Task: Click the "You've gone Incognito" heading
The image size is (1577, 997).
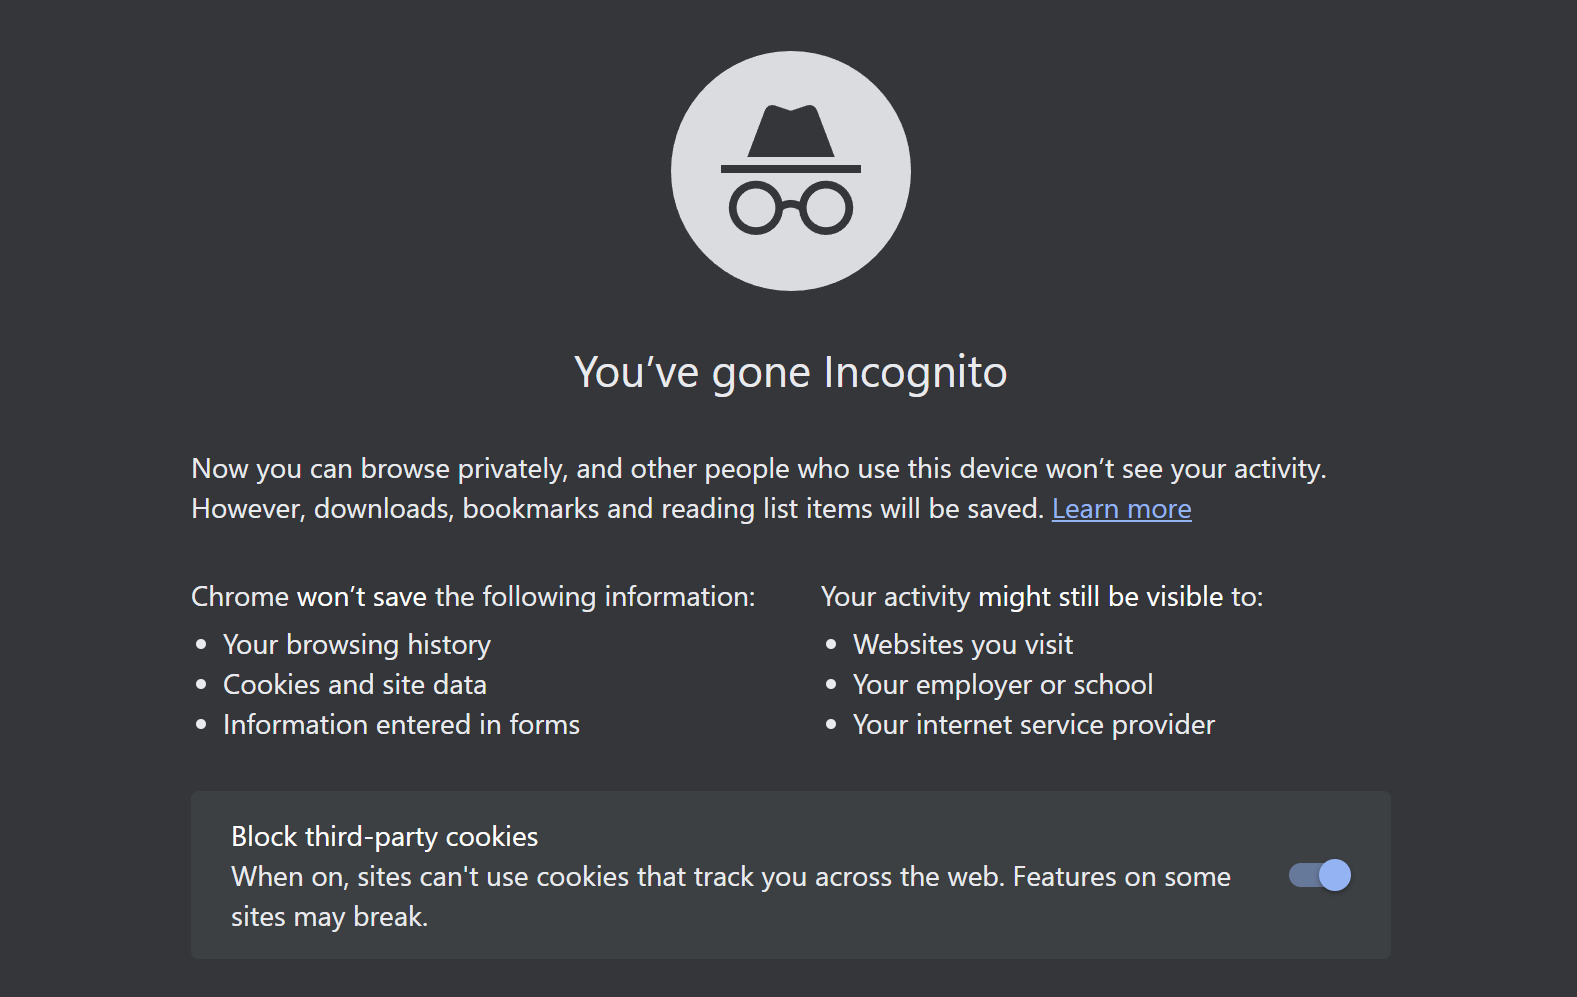Action: [790, 372]
